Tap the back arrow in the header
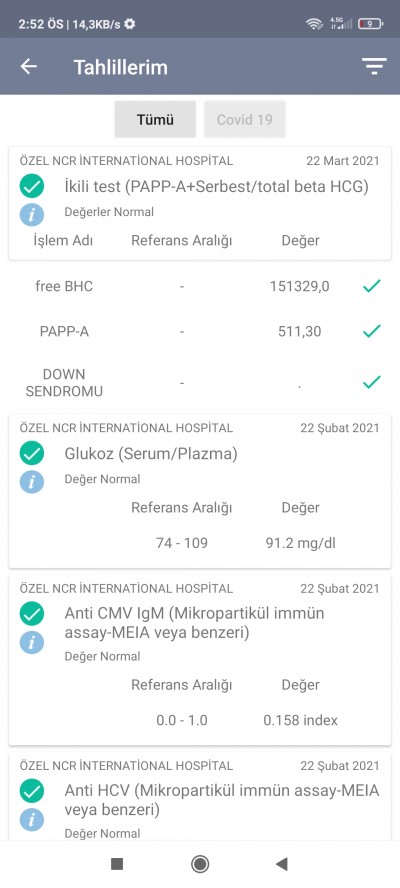Screen dimensions: 400x888 click(x=28, y=67)
